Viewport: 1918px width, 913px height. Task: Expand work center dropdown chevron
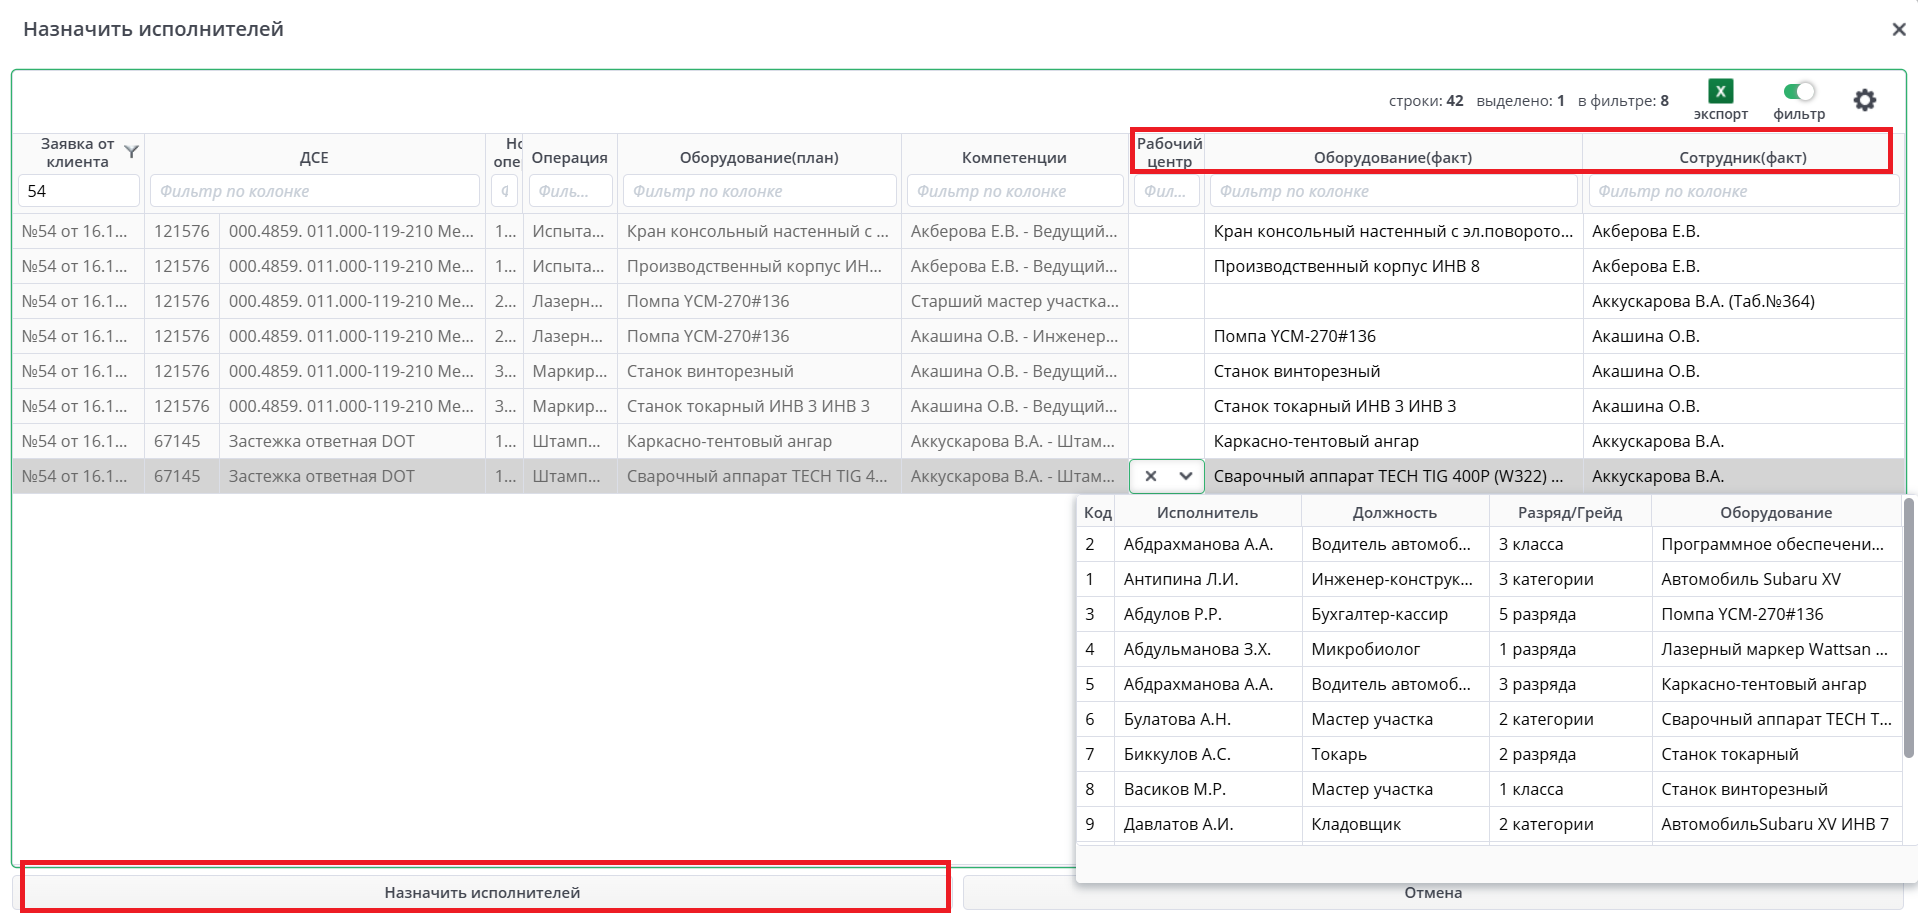point(1185,476)
